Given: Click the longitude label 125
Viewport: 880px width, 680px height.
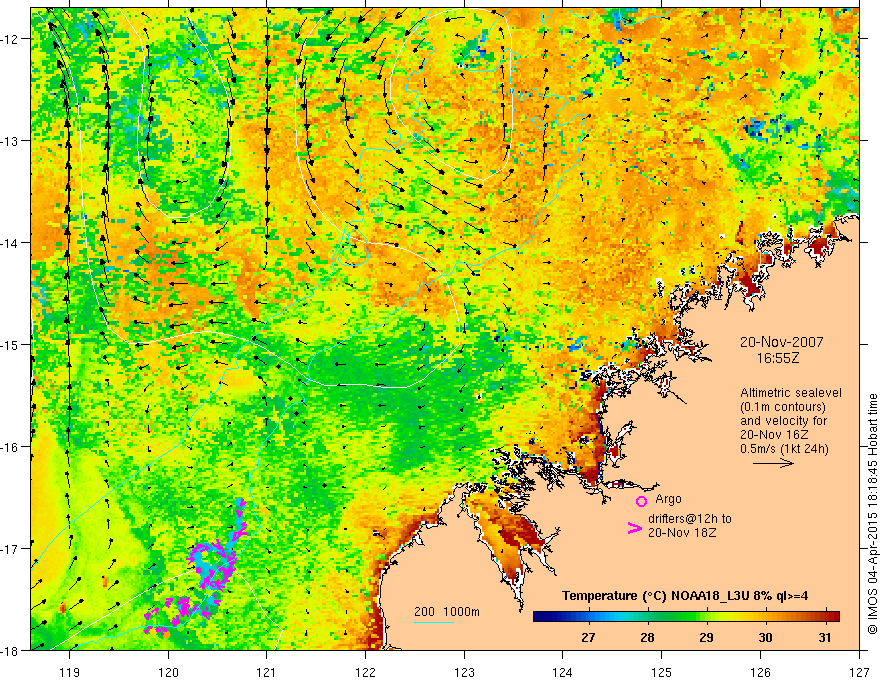Looking at the screenshot, I should (x=661, y=672).
